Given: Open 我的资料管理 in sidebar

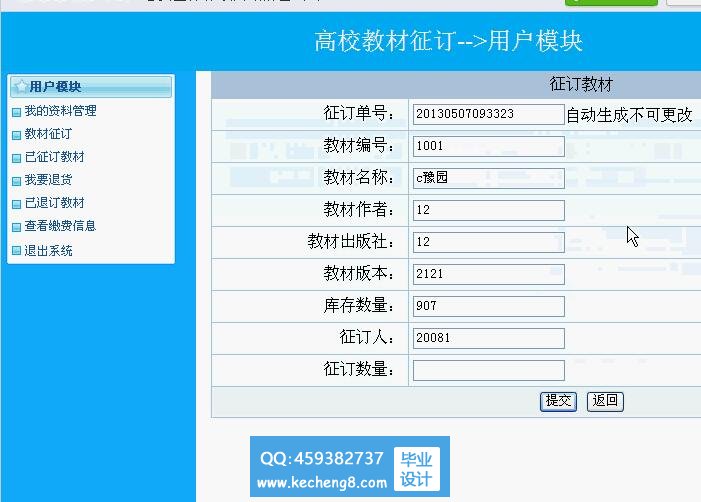Looking at the screenshot, I should (60, 111).
